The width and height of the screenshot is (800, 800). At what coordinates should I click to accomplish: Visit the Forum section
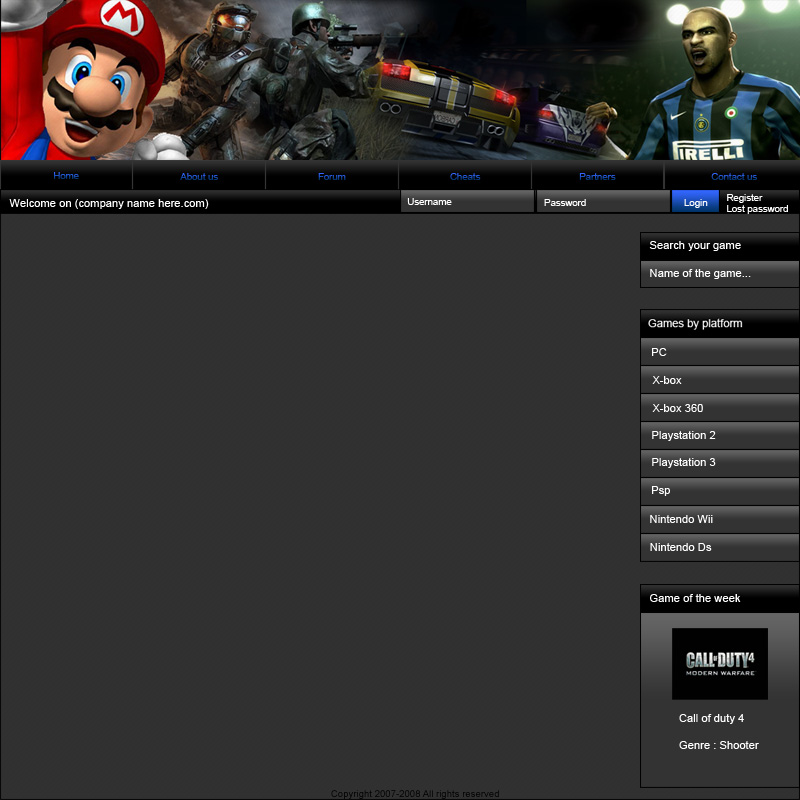332,177
